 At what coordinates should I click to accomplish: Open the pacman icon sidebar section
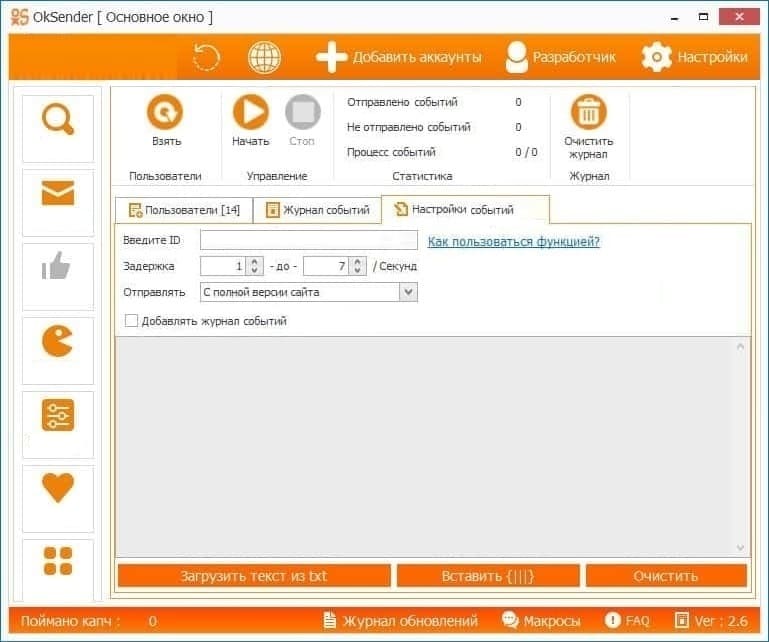pyautogui.click(x=58, y=351)
